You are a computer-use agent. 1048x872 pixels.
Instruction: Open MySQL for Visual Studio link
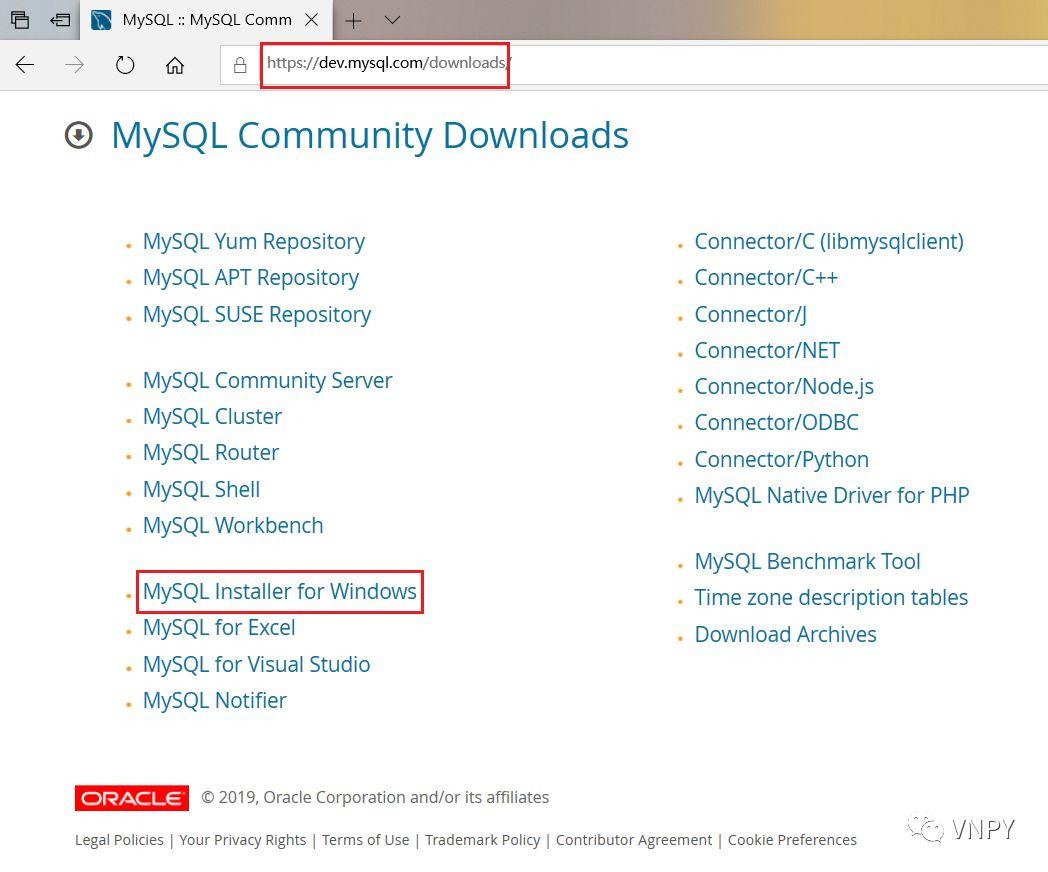256,664
